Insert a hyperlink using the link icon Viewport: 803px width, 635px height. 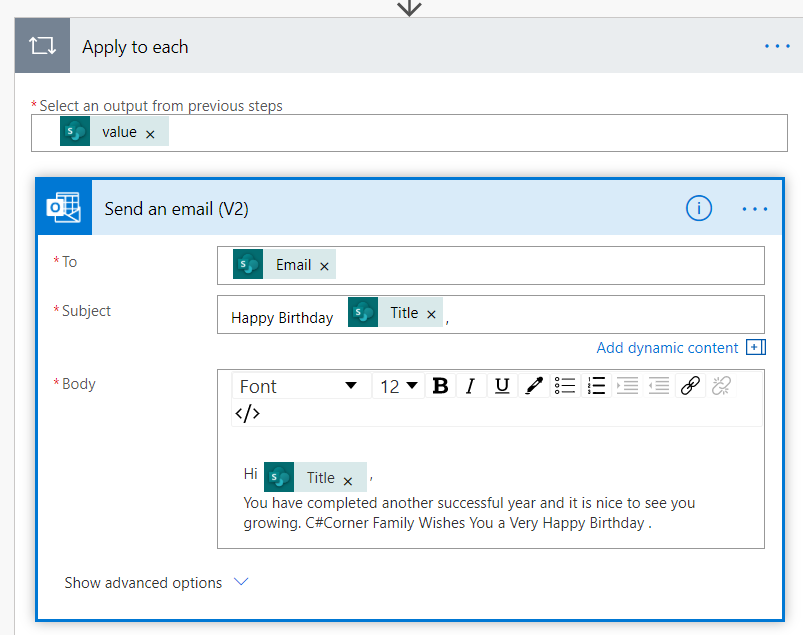pyautogui.click(x=690, y=385)
